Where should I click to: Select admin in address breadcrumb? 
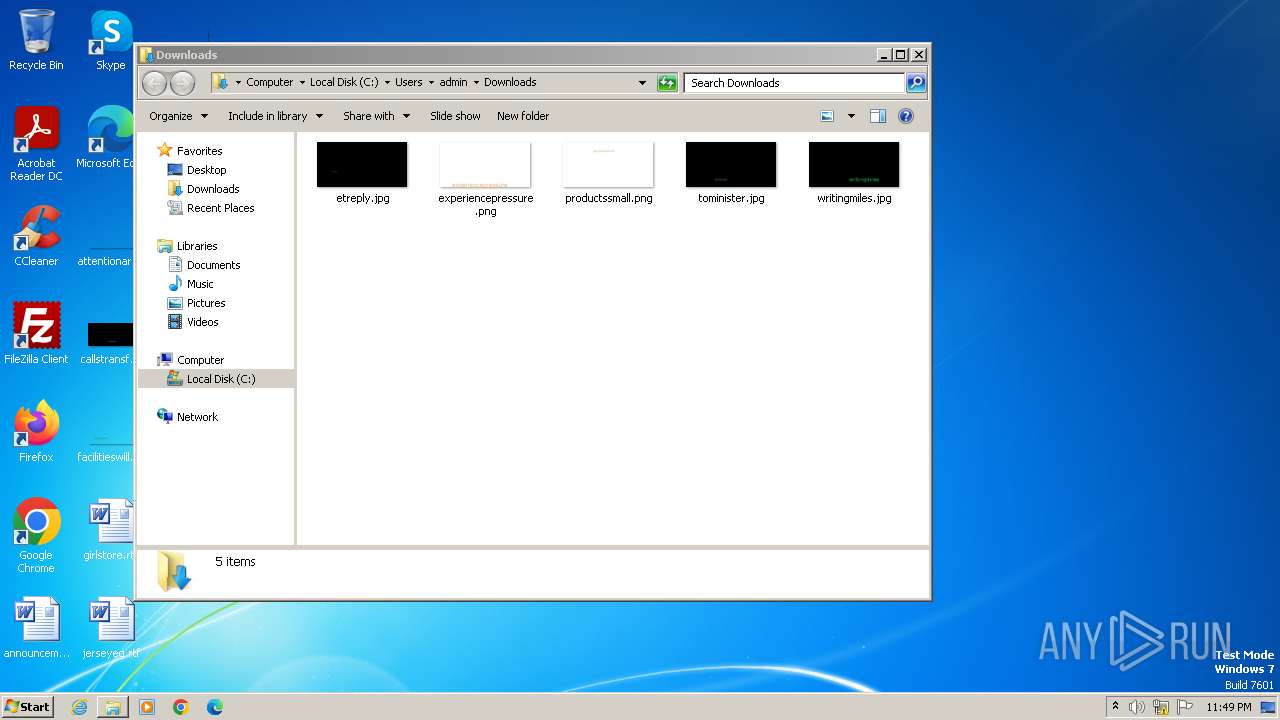point(453,83)
